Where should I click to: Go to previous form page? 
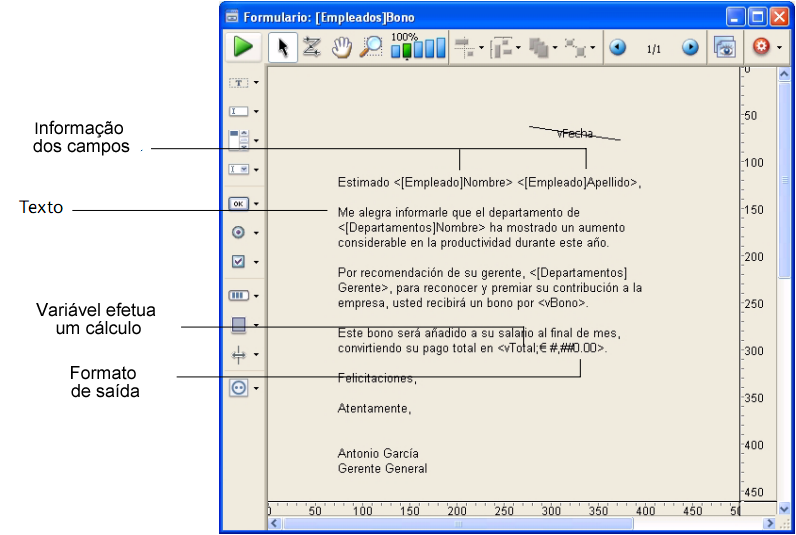pos(618,47)
